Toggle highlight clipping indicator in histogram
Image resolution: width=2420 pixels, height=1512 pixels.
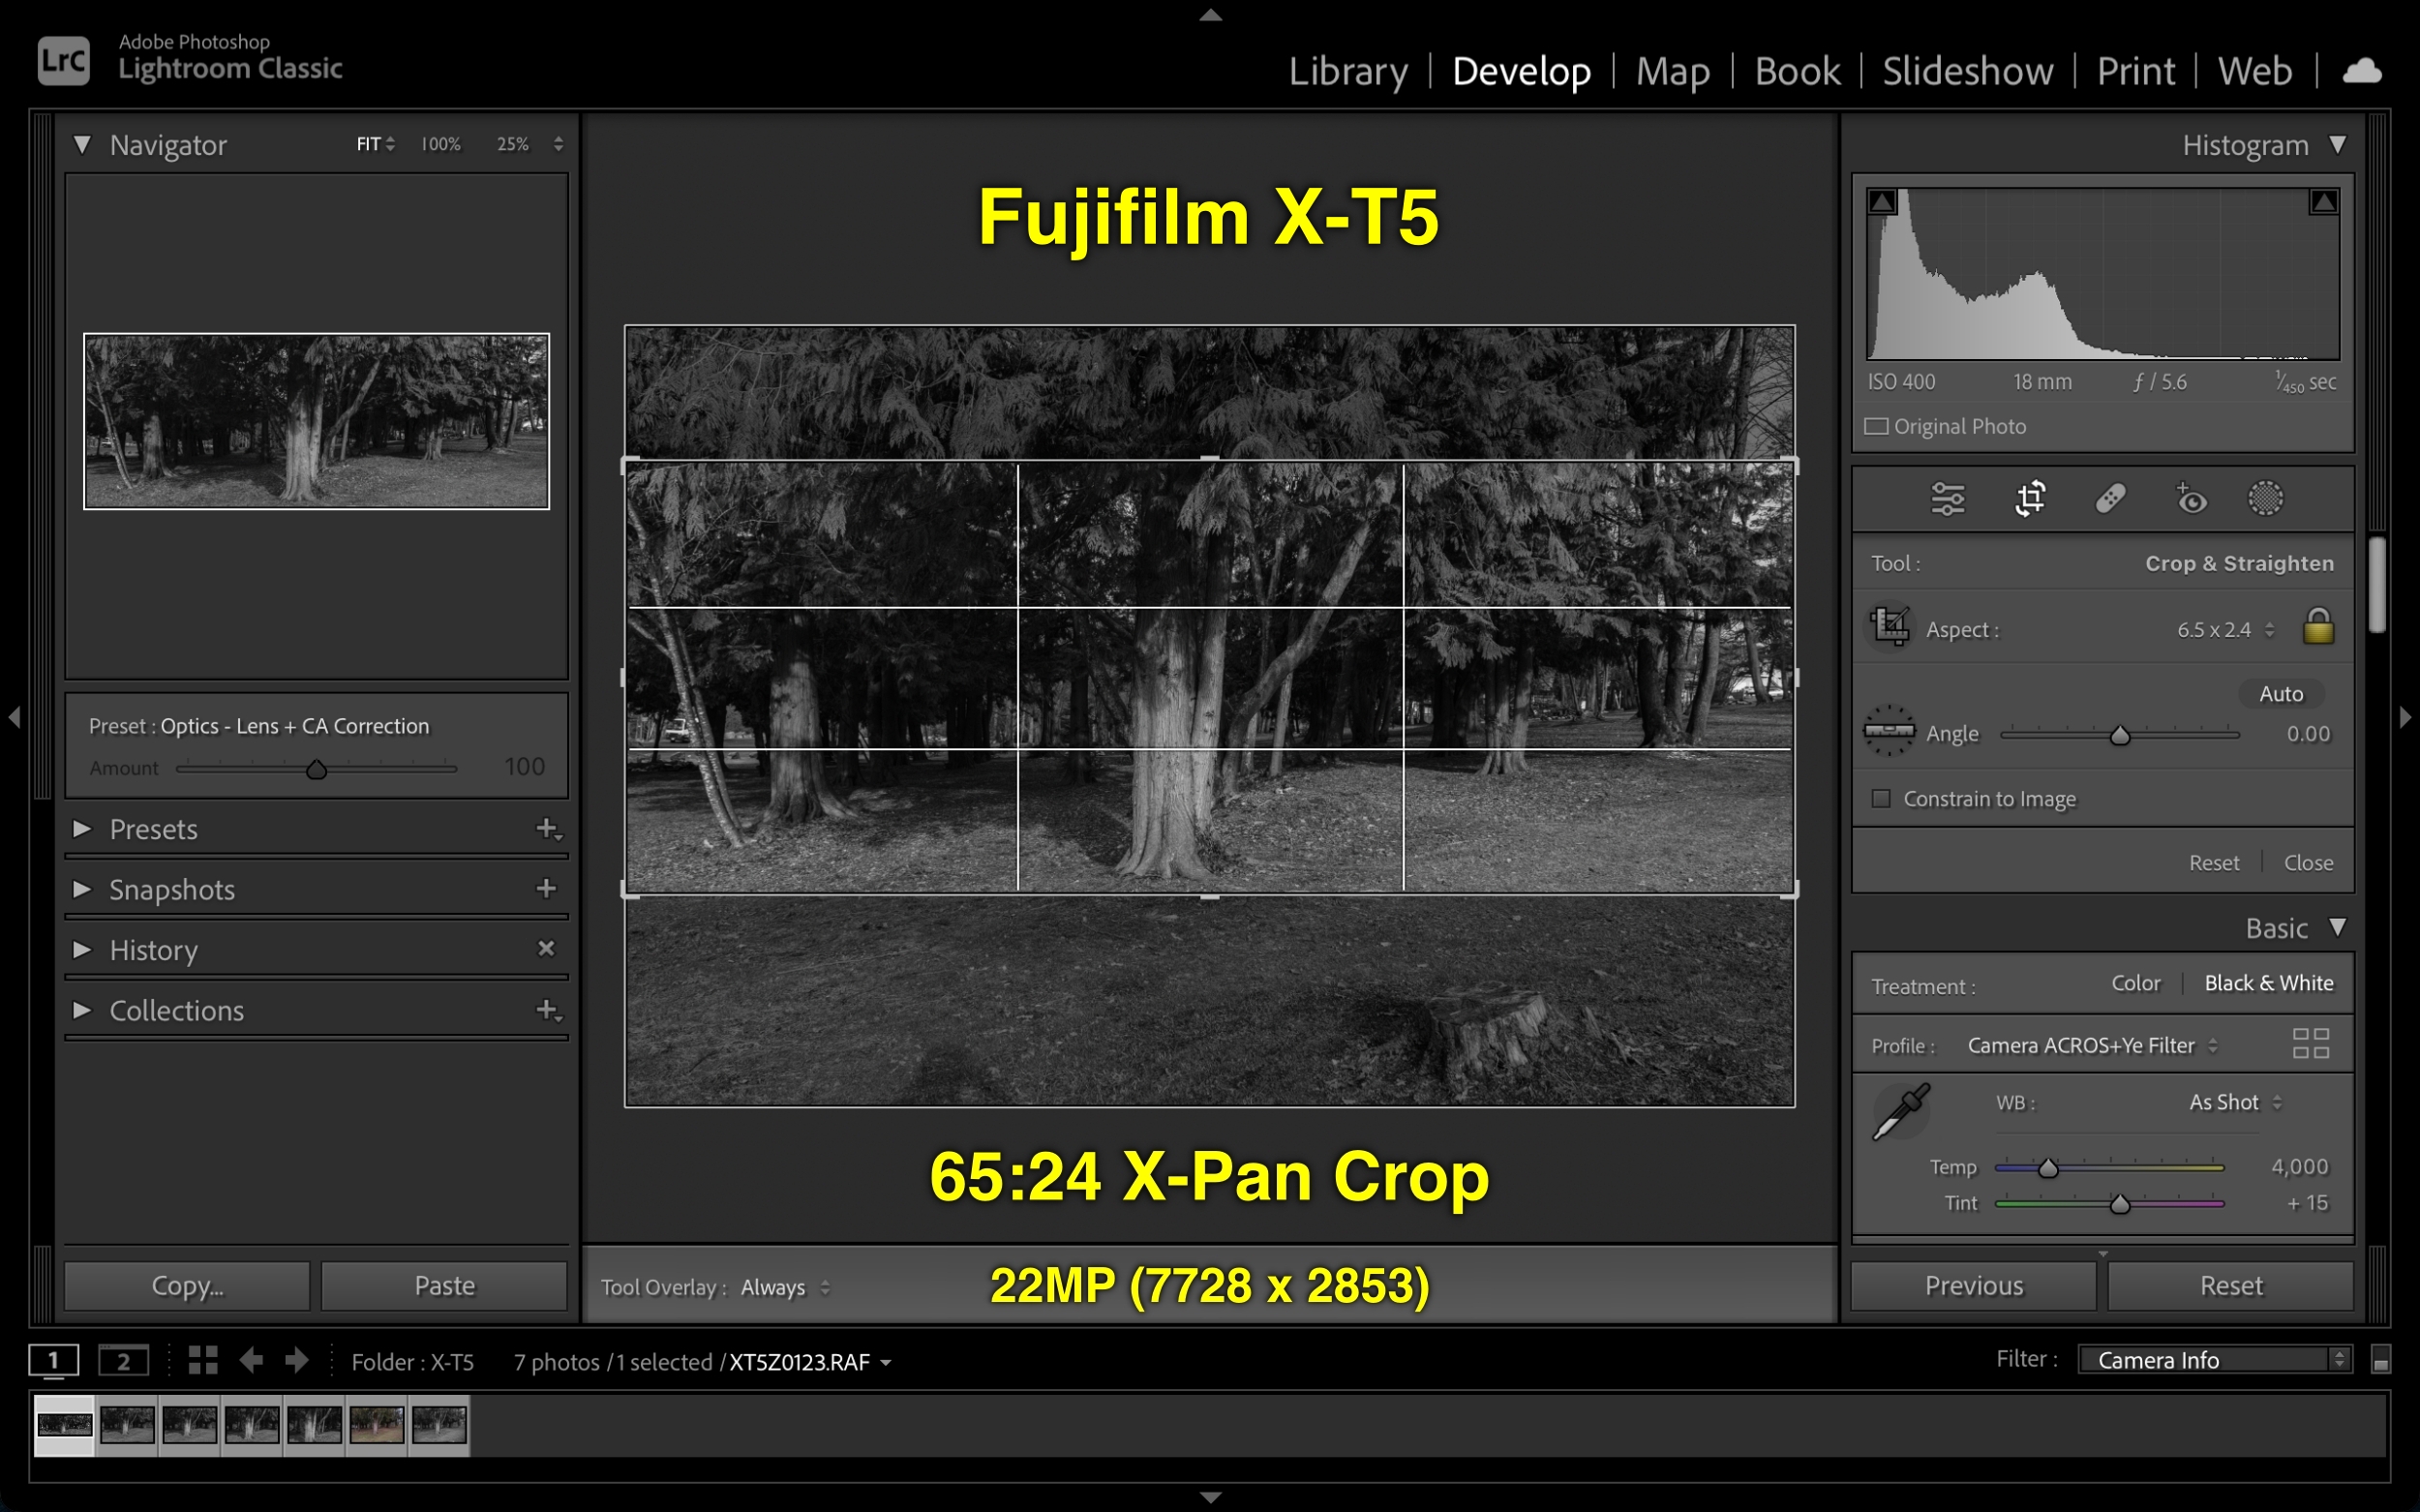2323,202
